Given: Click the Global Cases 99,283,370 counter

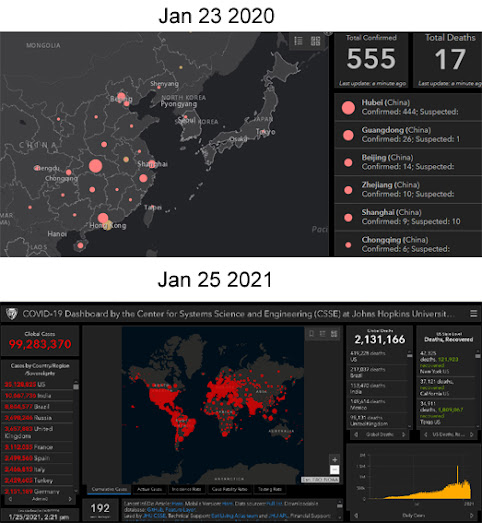Looking at the screenshot, I should point(40,341).
